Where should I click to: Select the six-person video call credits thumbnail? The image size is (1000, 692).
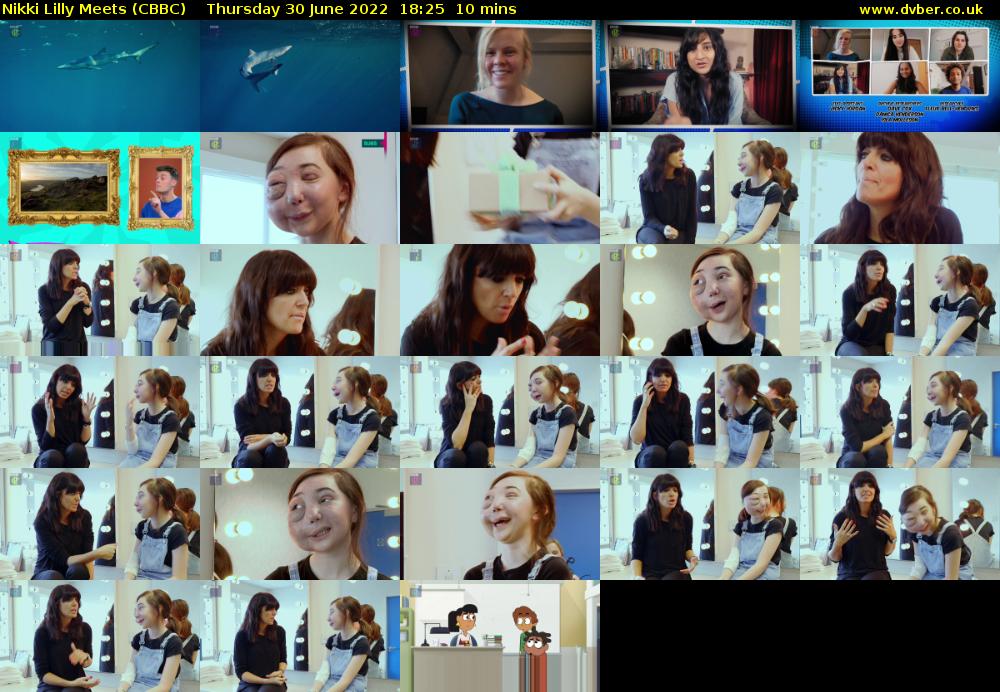(900, 76)
